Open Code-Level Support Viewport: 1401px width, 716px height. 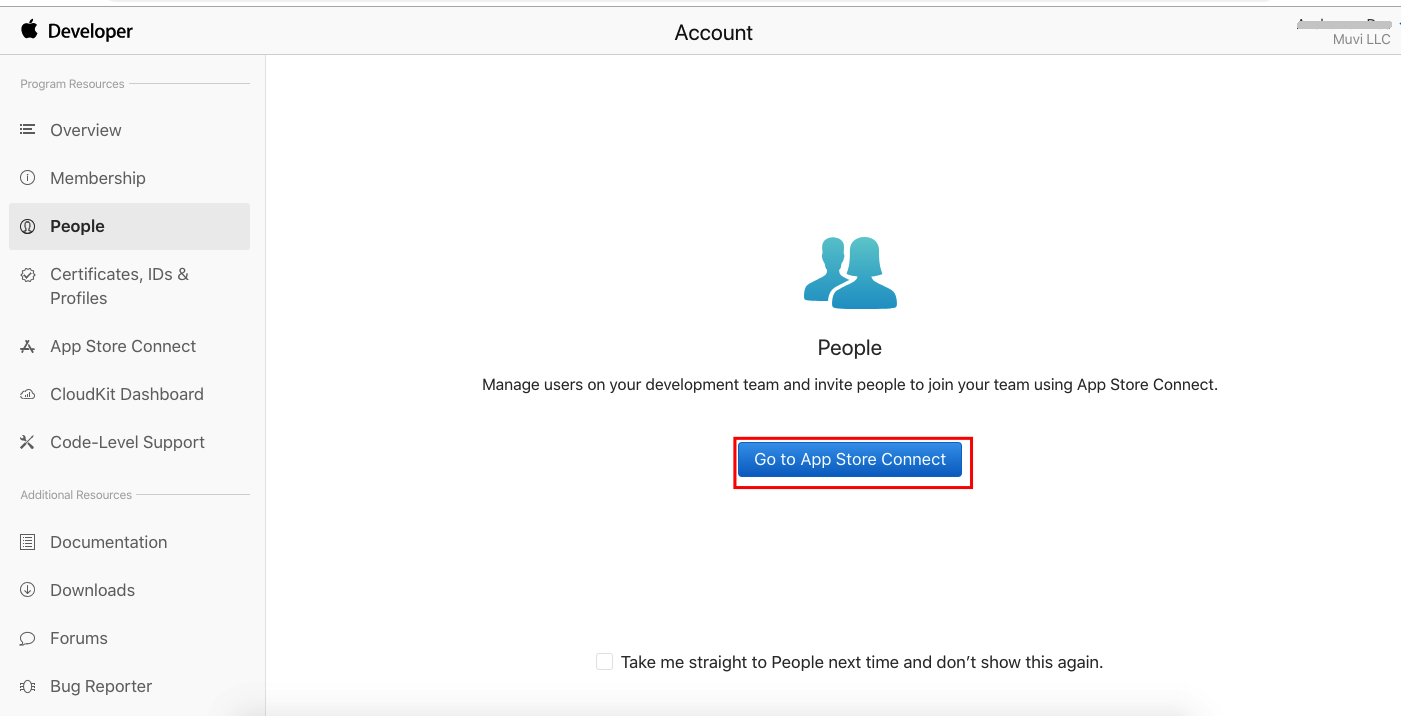(129, 442)
